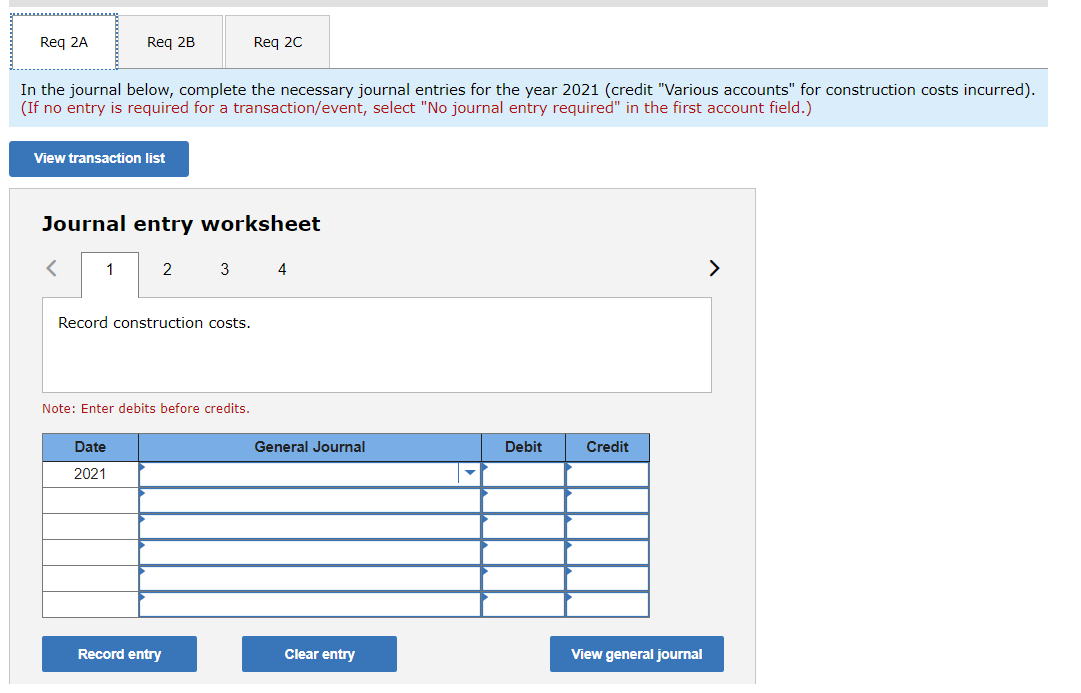The height and width of the screenshot is (693, 1081).
Task: Click the previous worksheet arrow chevron
Action: (x=51, y=268)
